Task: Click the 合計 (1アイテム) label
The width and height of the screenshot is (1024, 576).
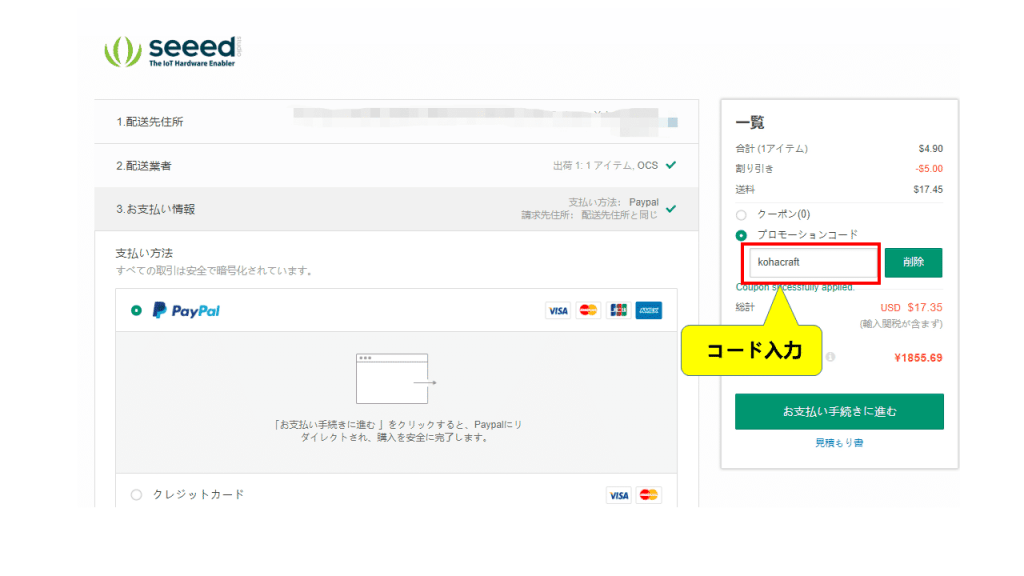Action: tap(772, 148)
